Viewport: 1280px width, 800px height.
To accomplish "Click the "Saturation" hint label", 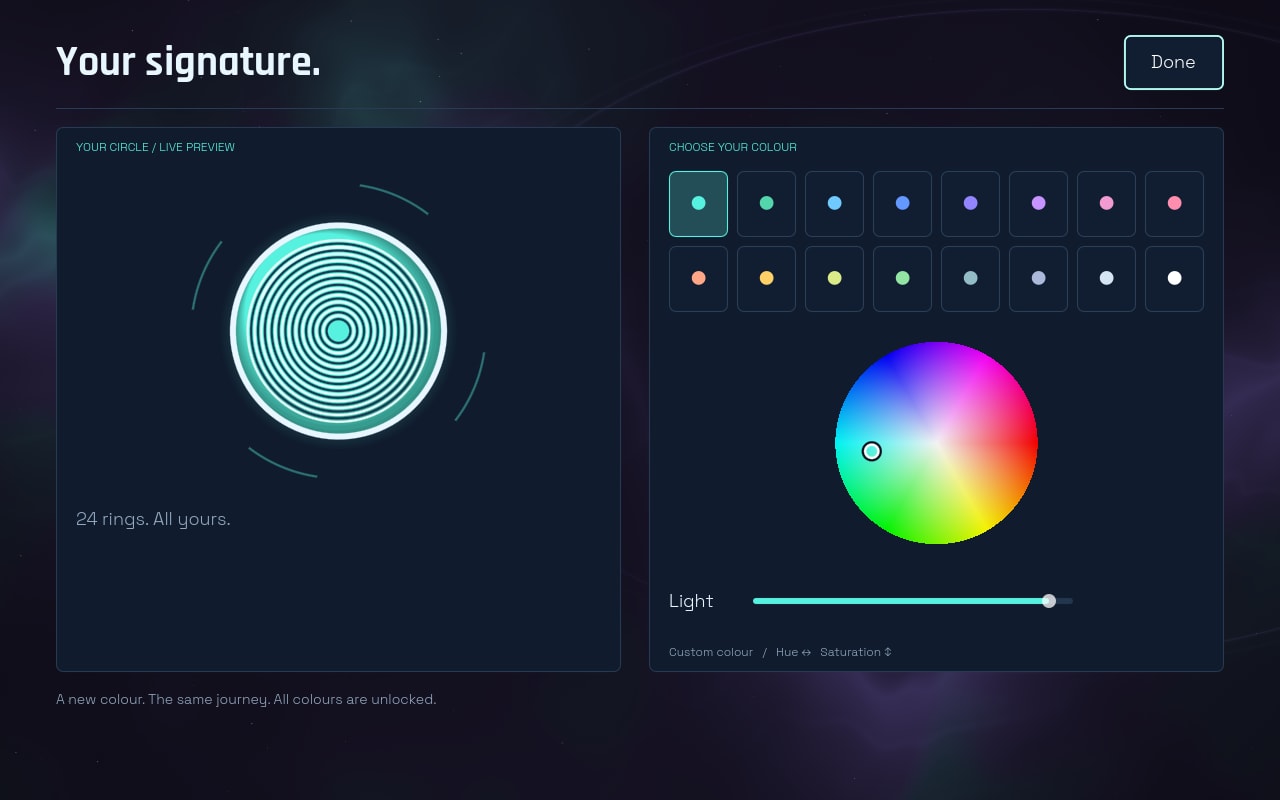I will [x=850, y=652].
